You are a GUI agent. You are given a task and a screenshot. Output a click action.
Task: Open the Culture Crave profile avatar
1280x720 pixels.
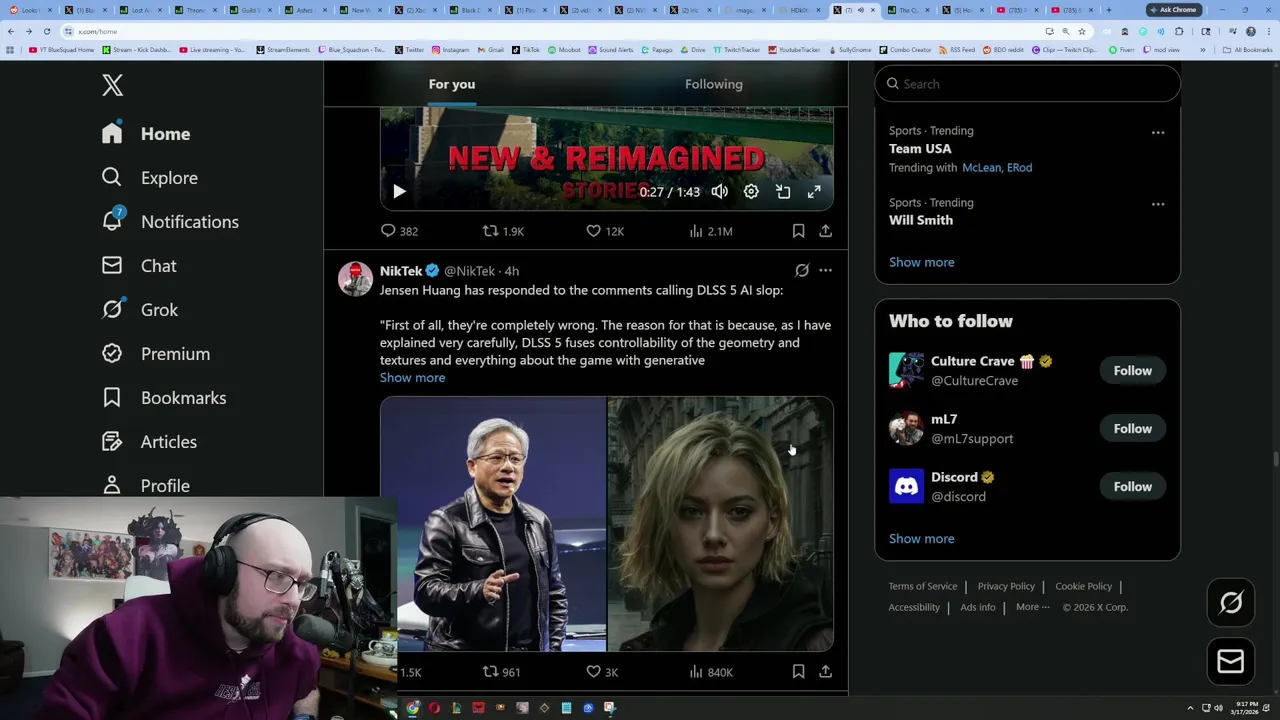point(906,371)
